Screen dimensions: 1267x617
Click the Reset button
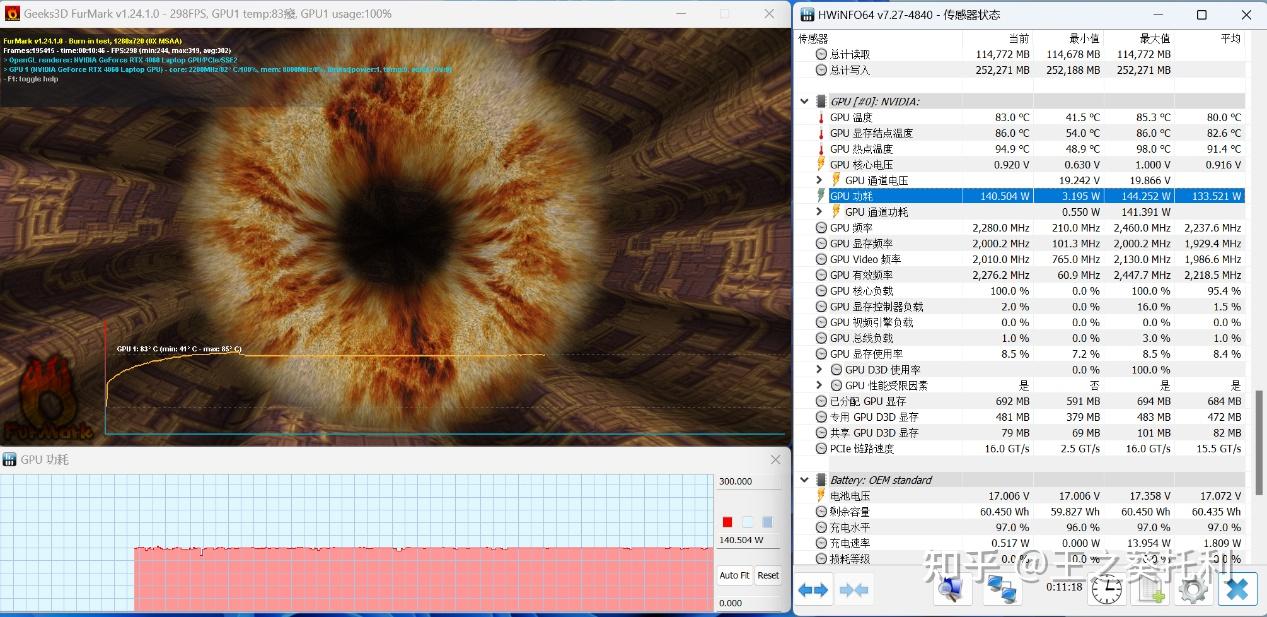point(767,575)
